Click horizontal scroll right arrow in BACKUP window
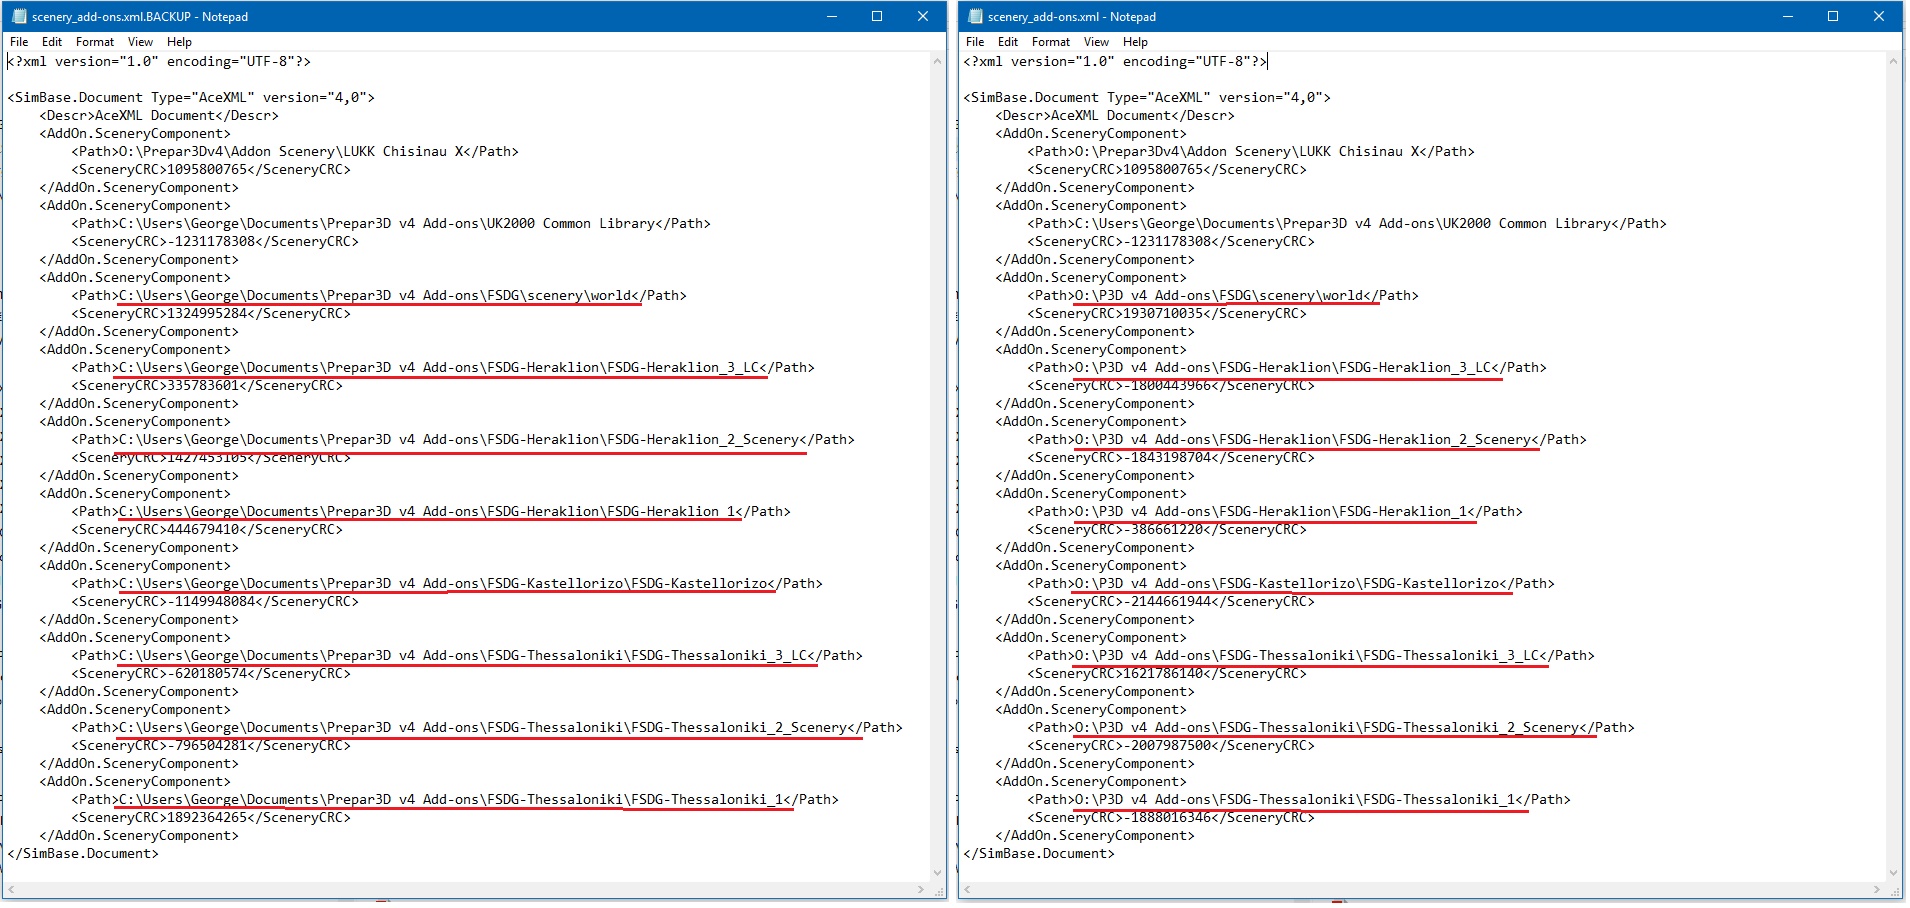 coord(921,889)
